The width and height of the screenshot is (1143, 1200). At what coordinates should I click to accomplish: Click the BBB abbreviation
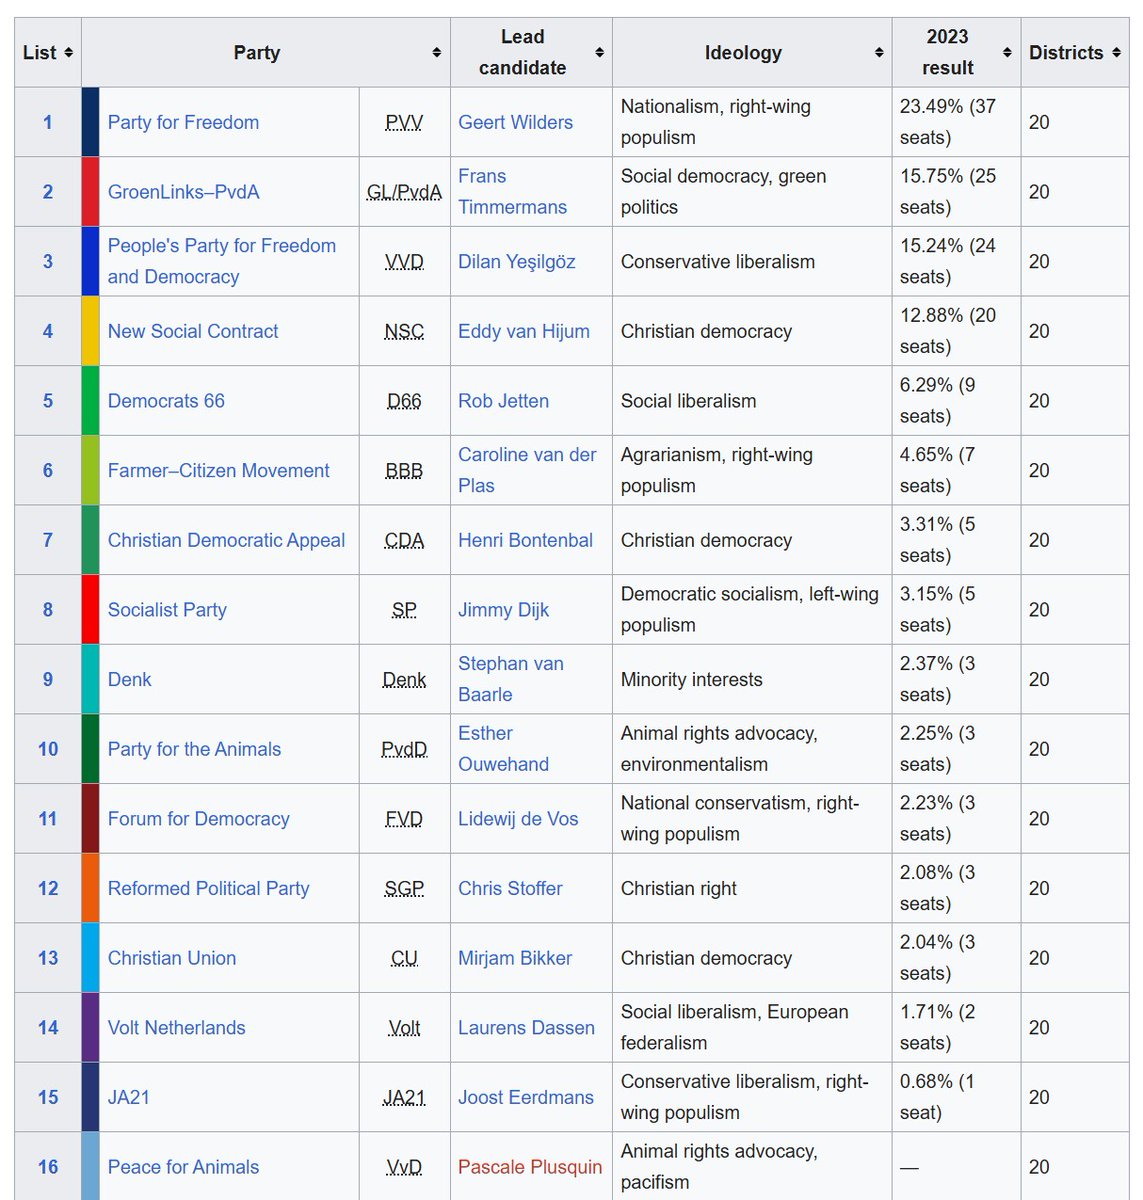tap(404, 470)
